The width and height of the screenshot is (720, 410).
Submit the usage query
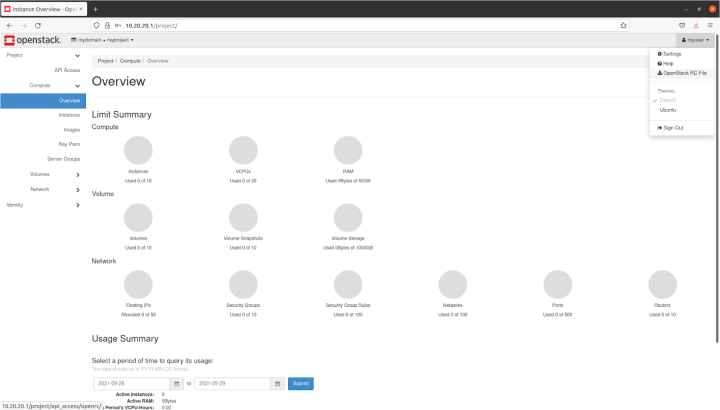pos(301,384)
